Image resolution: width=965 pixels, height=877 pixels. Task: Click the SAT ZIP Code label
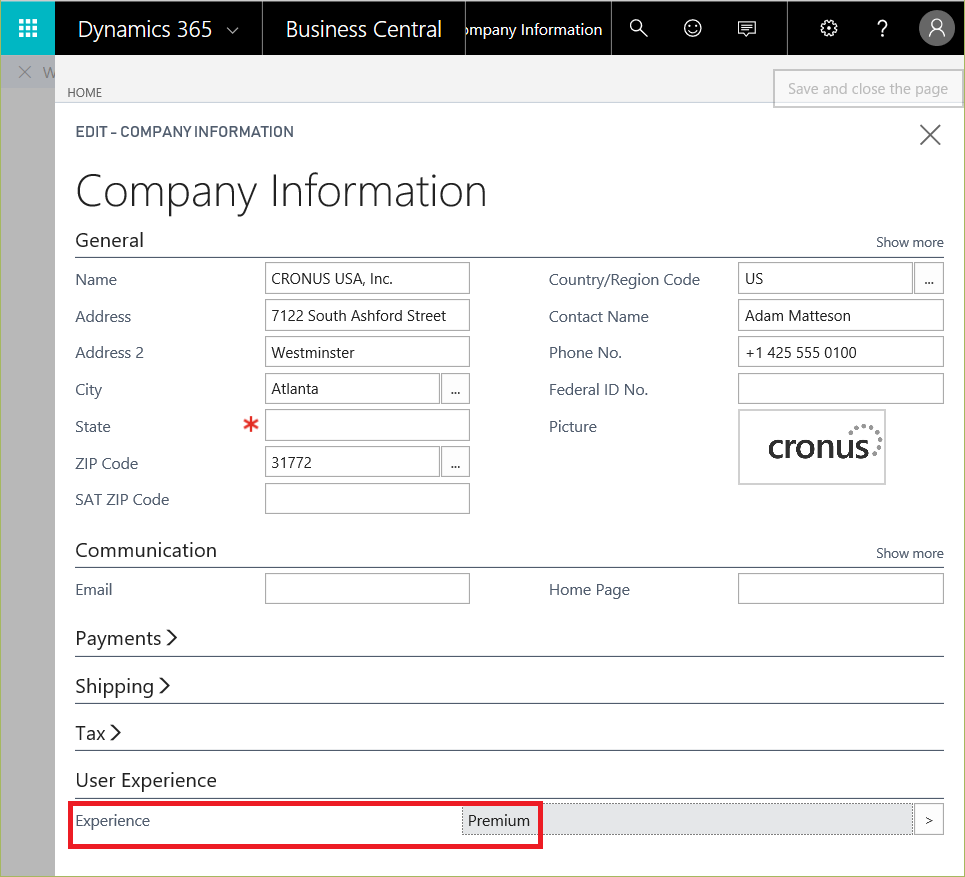point(122,499)
